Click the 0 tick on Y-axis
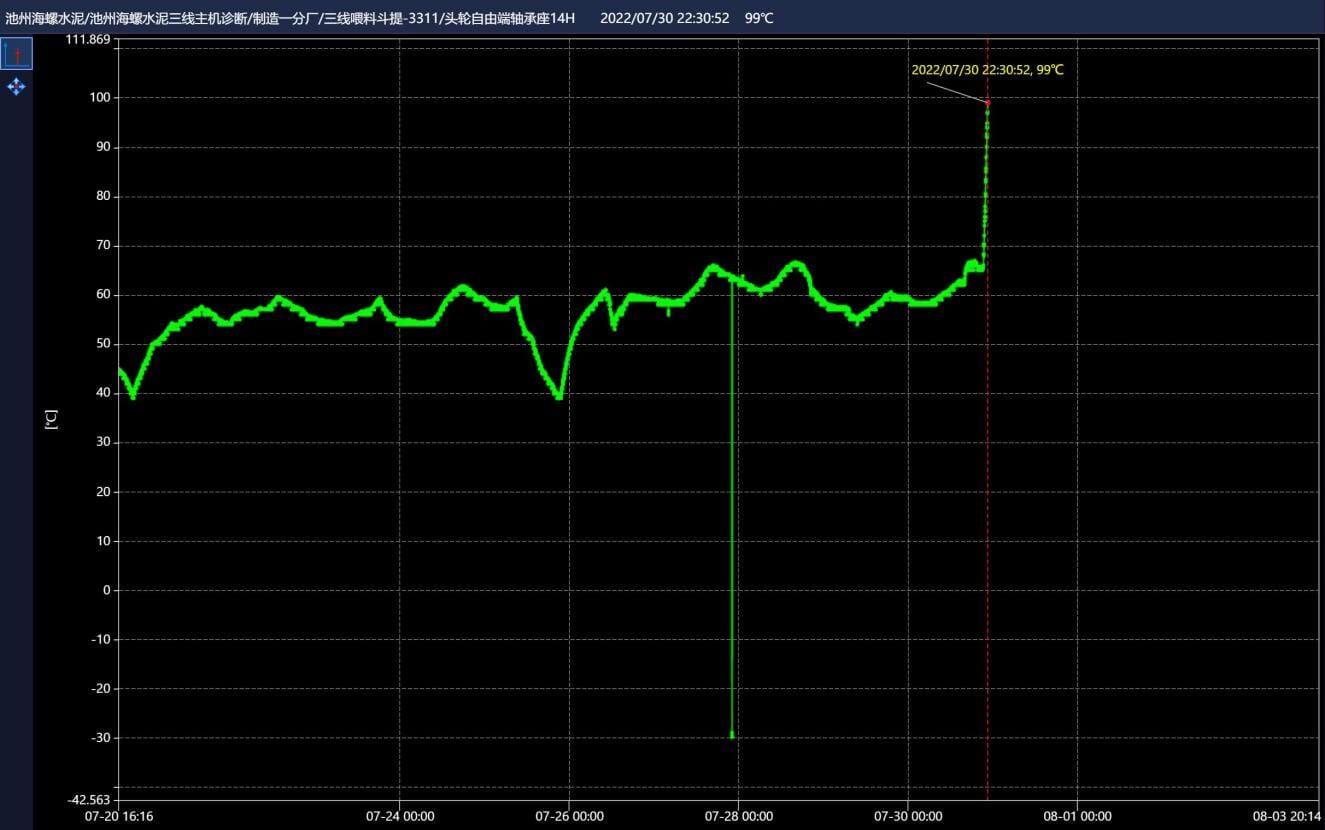The width and height of the screenshot is (1325, 830). tap(105, 590)
